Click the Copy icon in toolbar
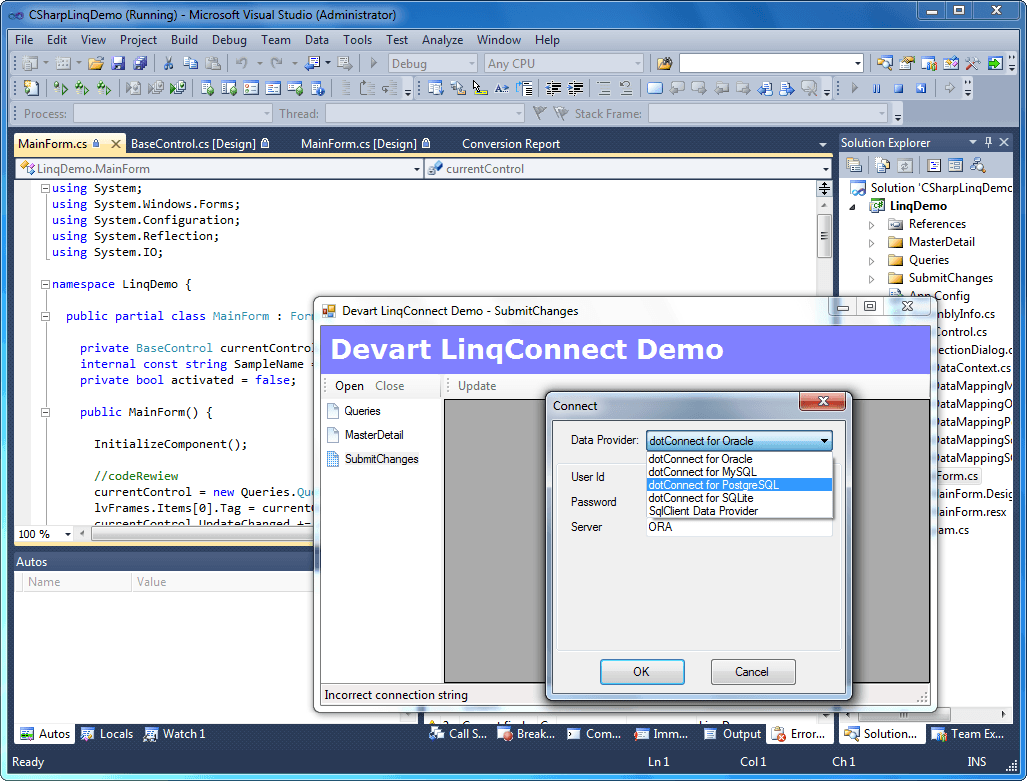1027x781 pixels. [191, 64]
